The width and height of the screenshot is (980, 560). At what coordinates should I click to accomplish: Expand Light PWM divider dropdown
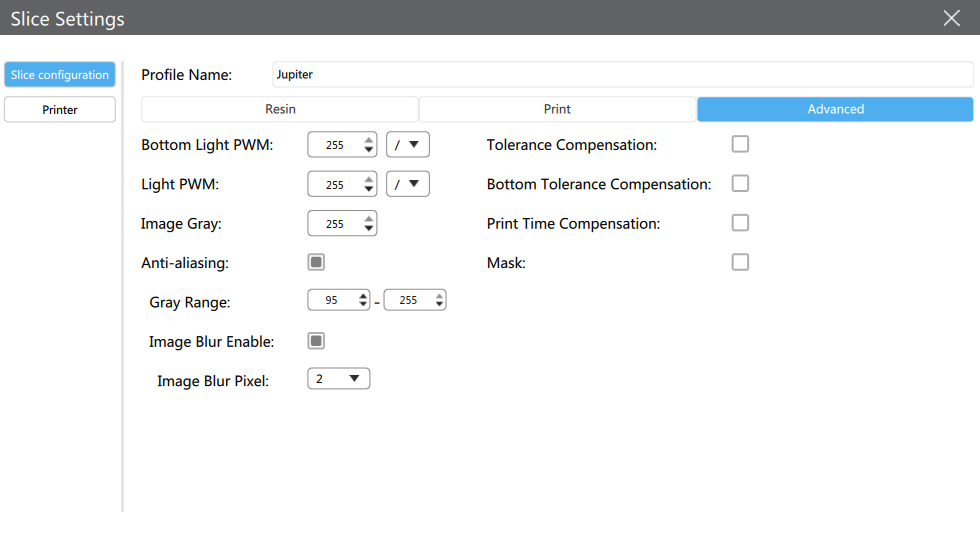coord(408,184)
